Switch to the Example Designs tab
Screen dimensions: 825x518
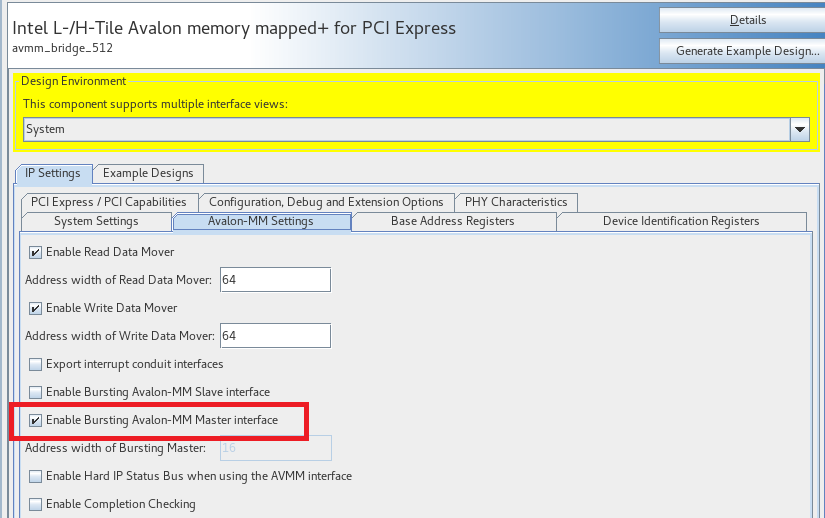148,173
